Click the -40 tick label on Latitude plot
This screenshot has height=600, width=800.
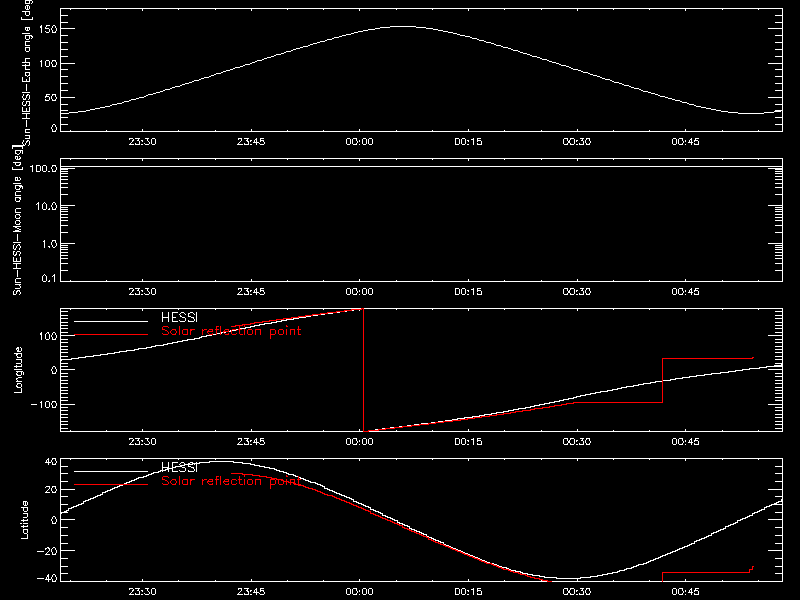[x=47, y=579]
